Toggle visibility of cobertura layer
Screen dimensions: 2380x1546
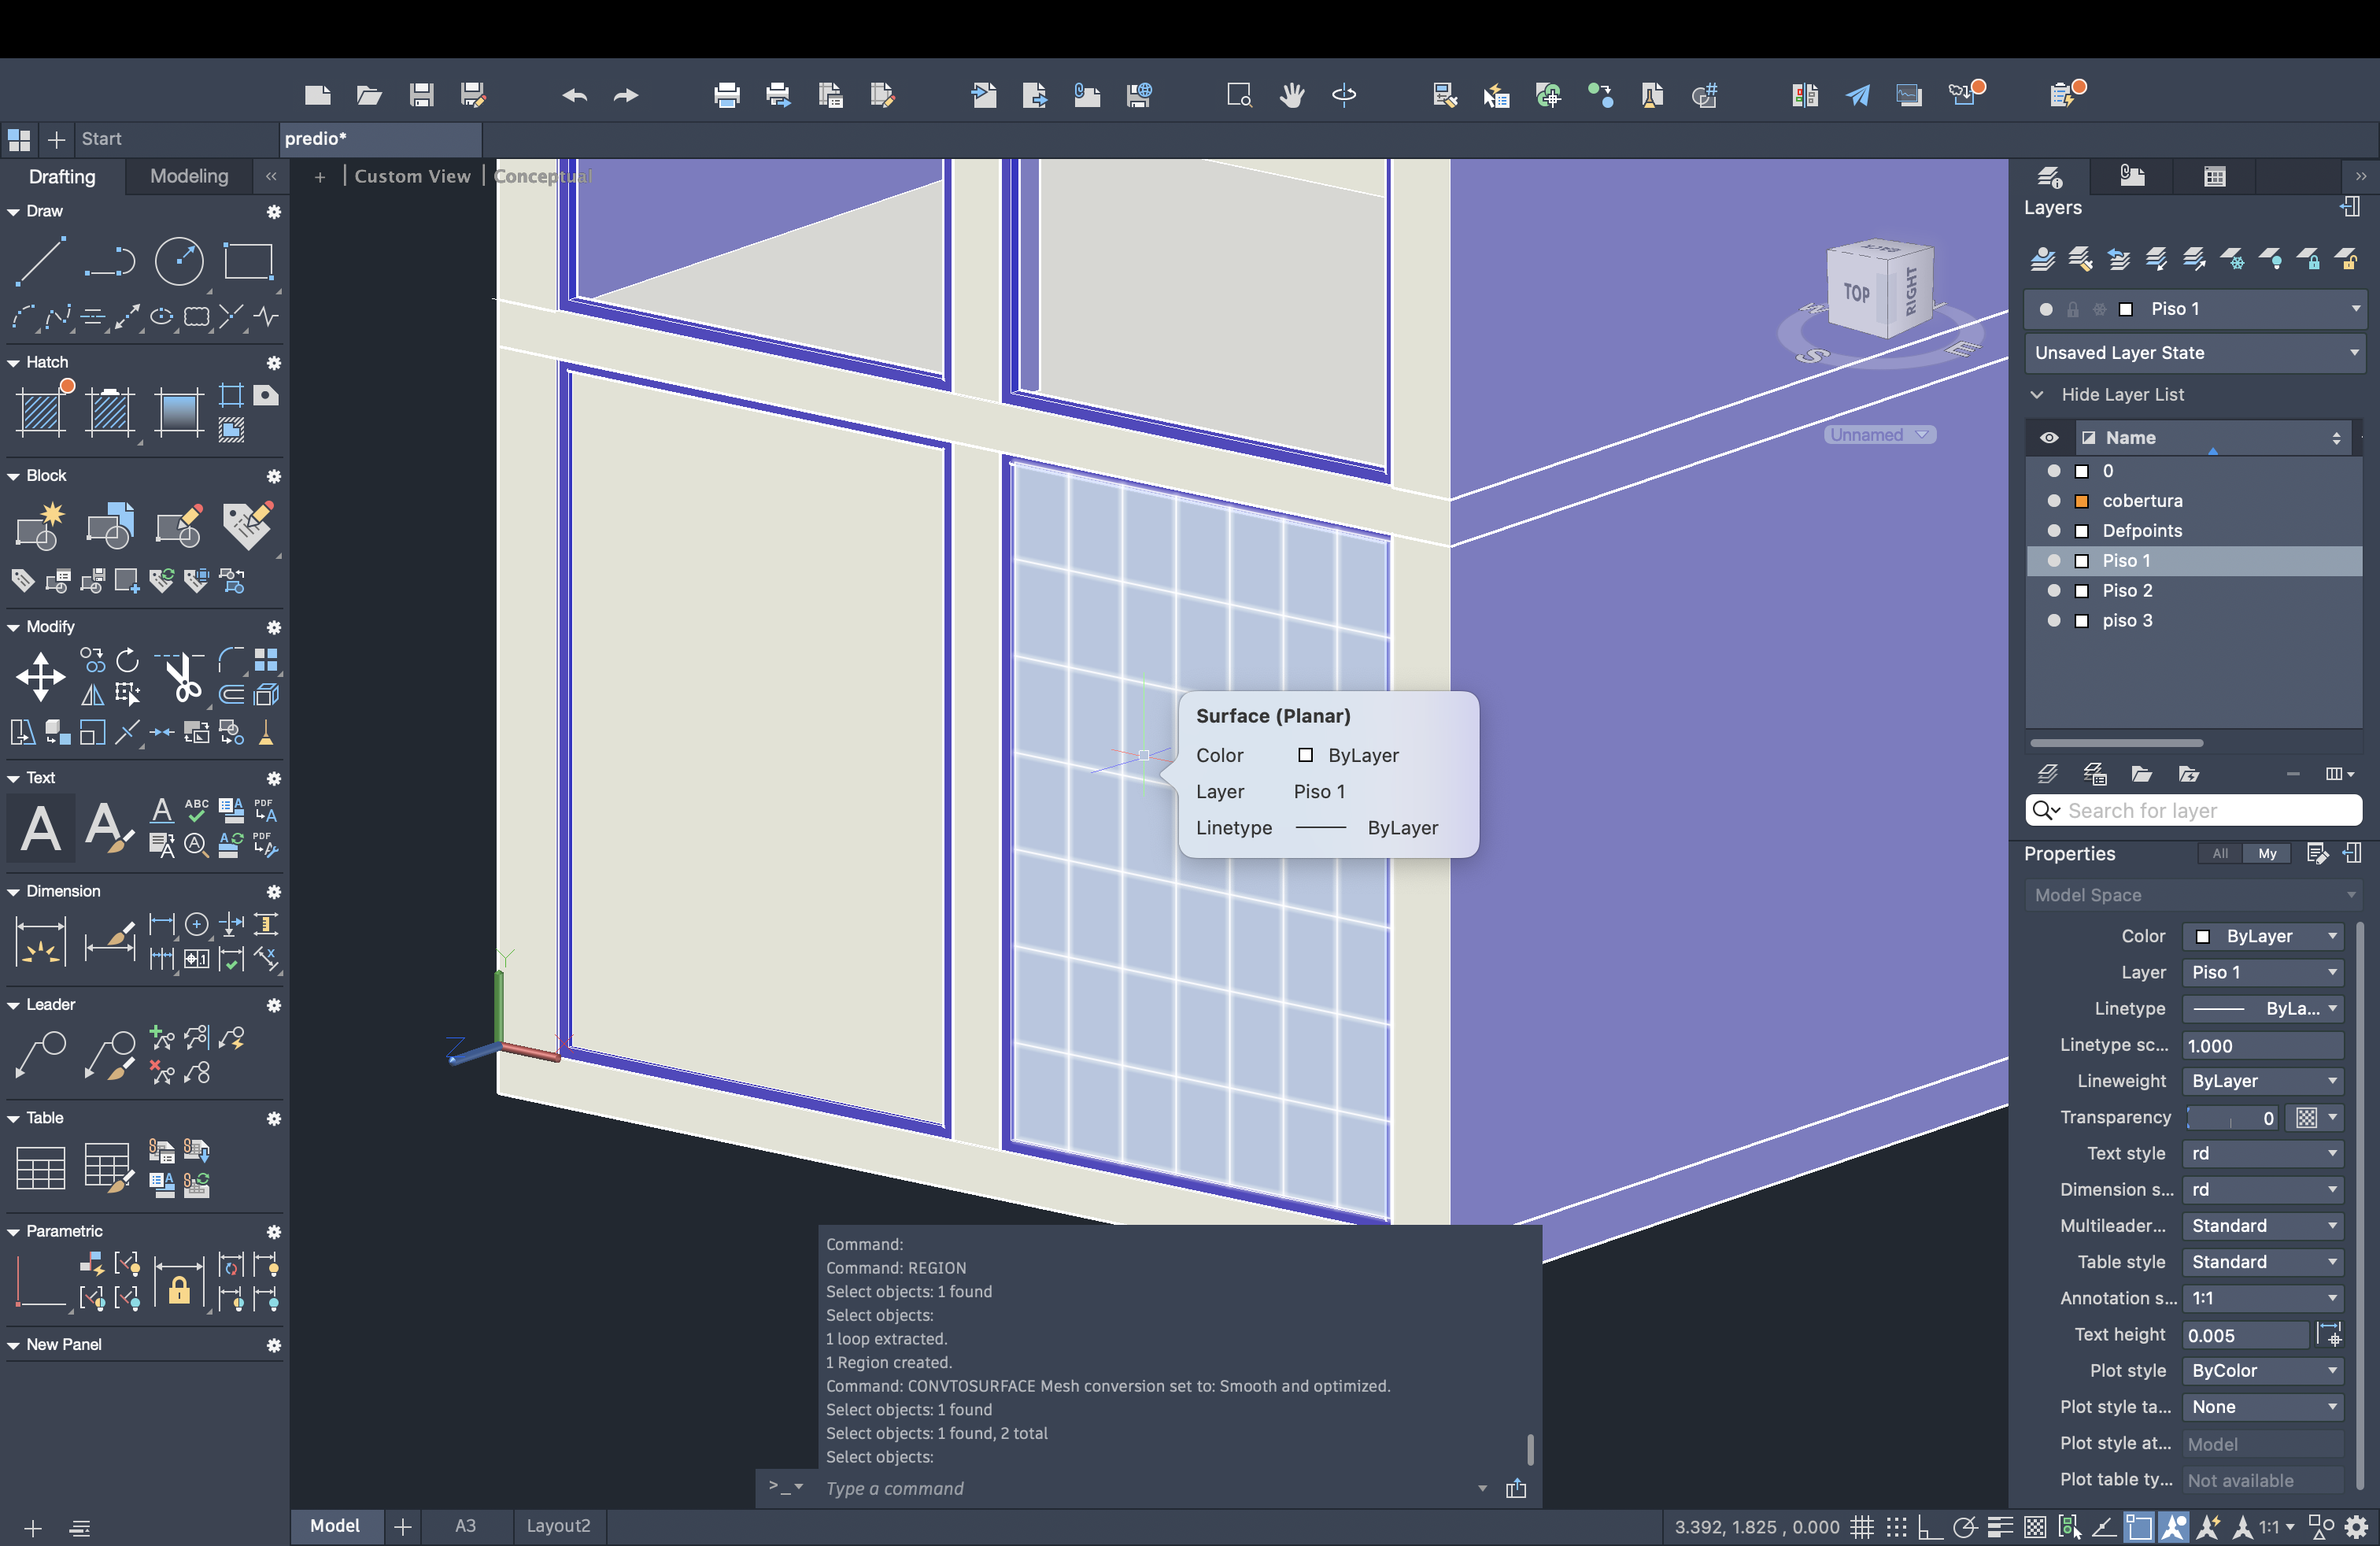coord(2054,501)
